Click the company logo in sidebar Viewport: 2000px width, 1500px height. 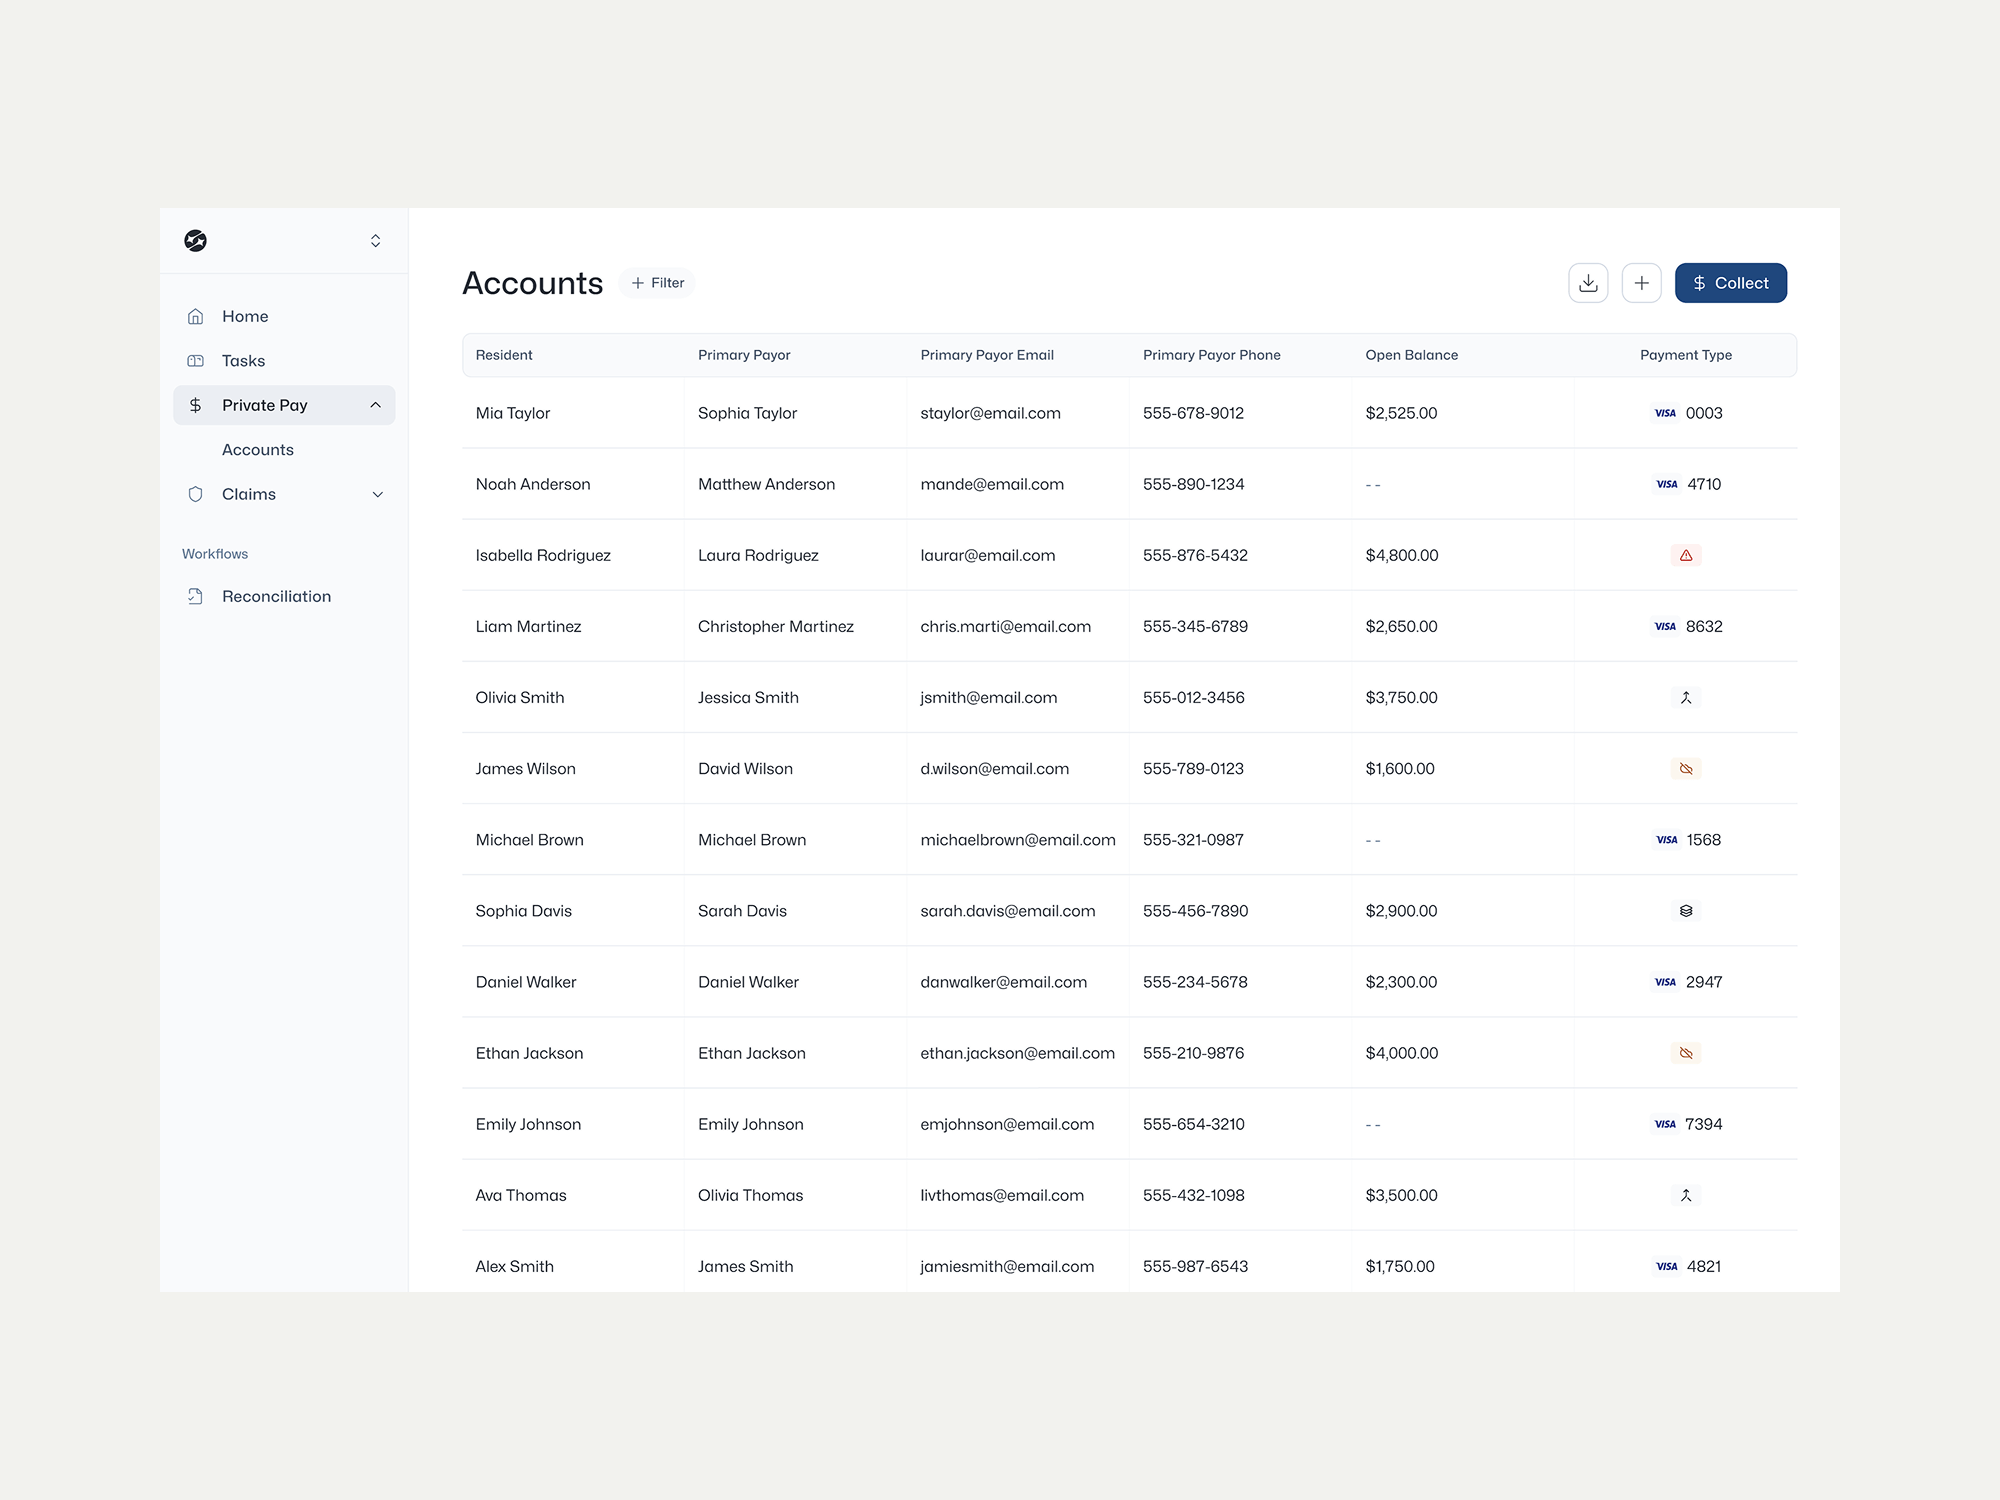click(x=196, y=241)
